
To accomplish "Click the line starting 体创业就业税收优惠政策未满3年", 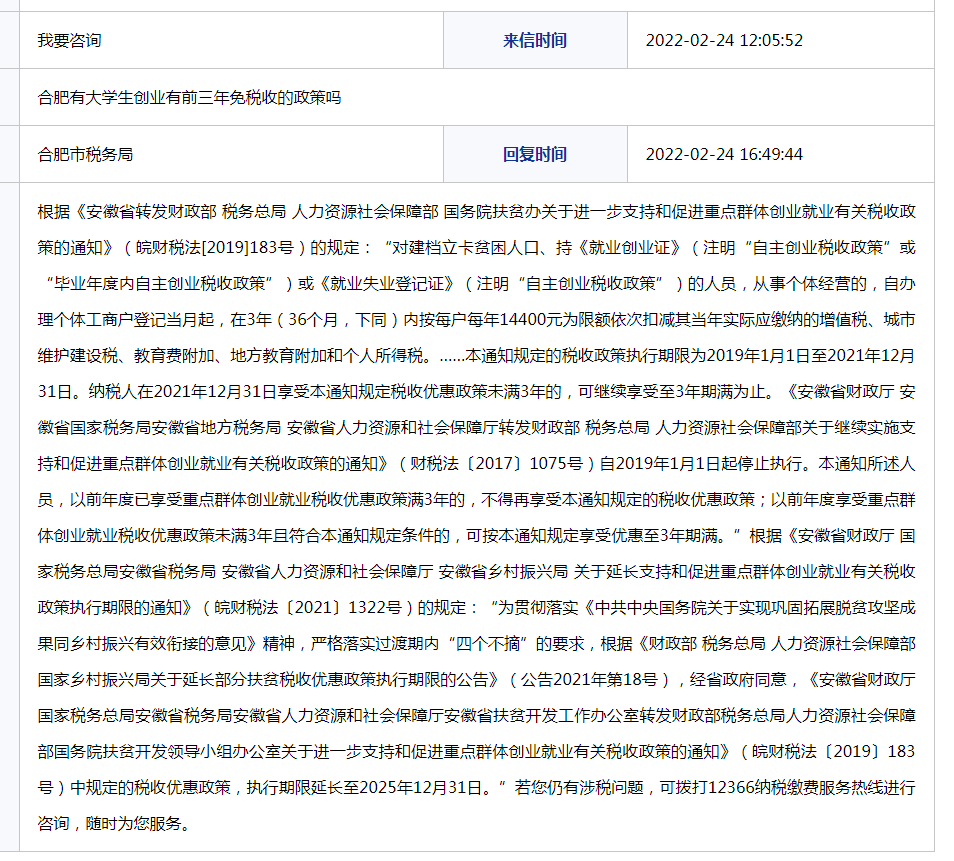I will pos(476,535).
